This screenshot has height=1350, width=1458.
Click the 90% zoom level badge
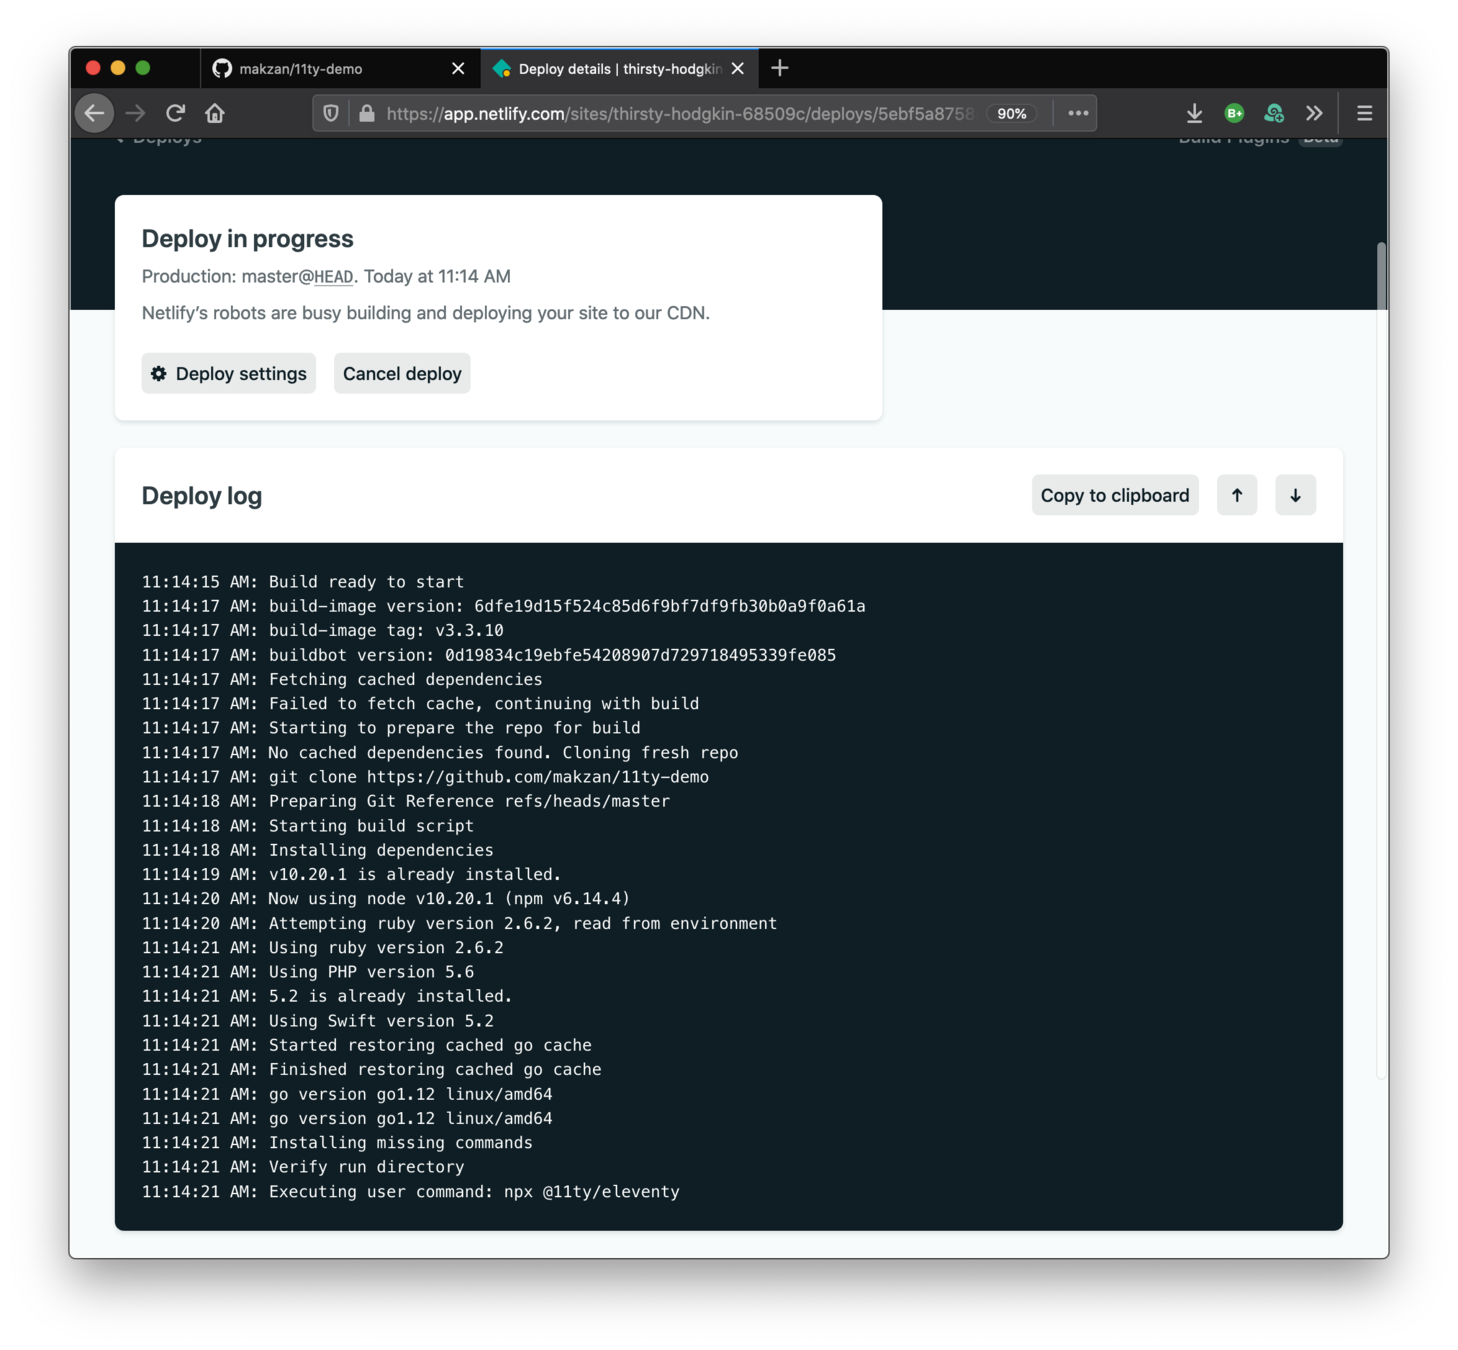click(1012, 113)
